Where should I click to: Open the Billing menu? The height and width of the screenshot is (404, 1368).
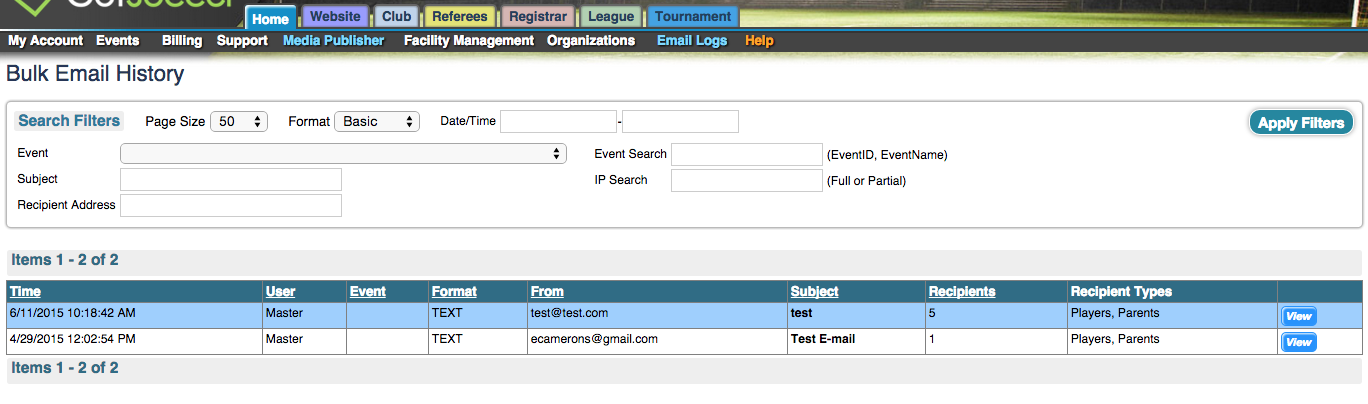(x=182, y=41)
